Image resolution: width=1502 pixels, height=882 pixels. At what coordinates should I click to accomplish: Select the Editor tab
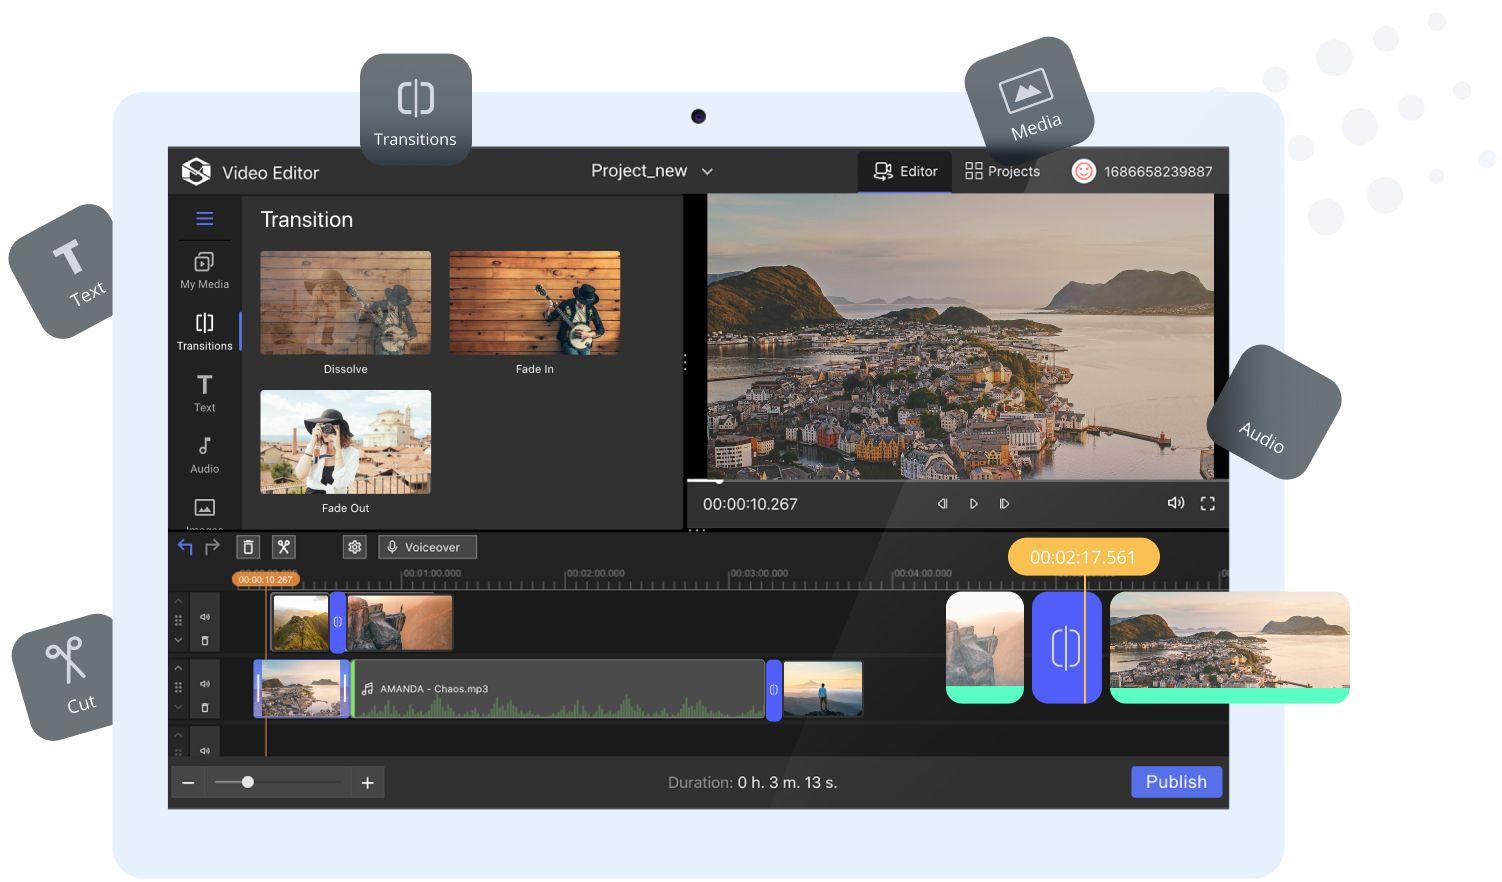905,171
